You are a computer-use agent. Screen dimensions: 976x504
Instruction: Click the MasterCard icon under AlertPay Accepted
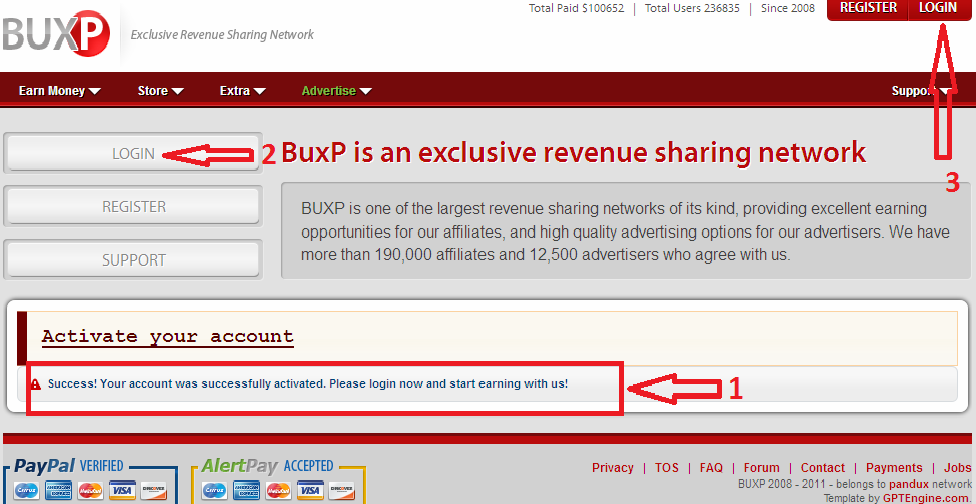pyautogui.click(x=279, y=491)
